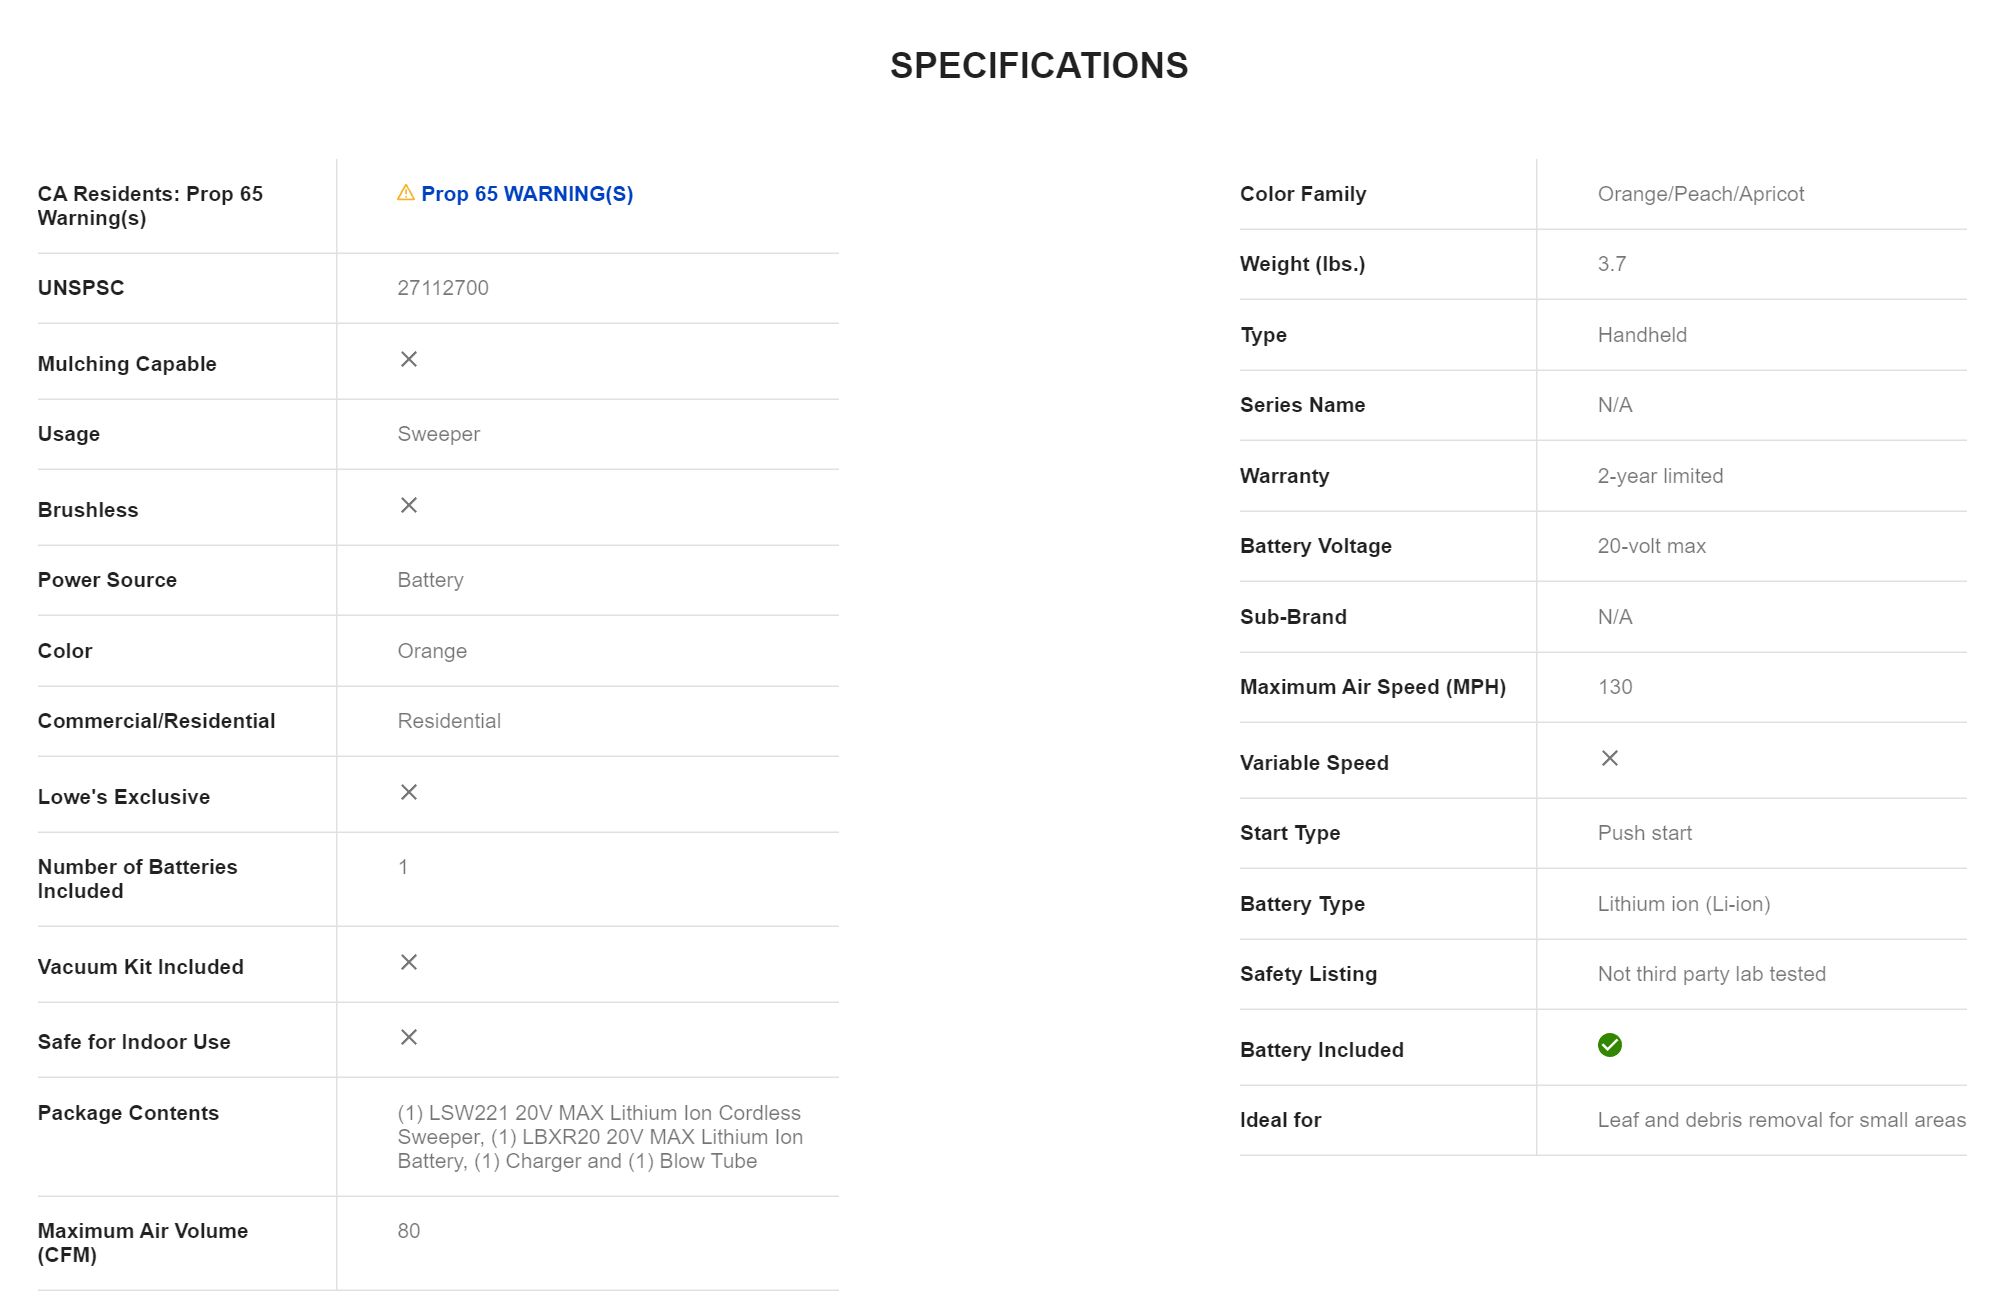Click the Package Contents description text
The width and height of the screenshot is (2011, 1303).
point(599,1137)
